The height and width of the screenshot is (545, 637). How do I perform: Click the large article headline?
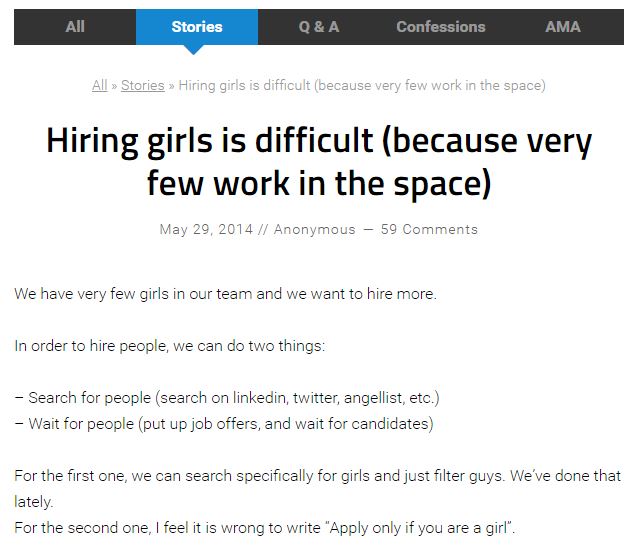(319, 161)
